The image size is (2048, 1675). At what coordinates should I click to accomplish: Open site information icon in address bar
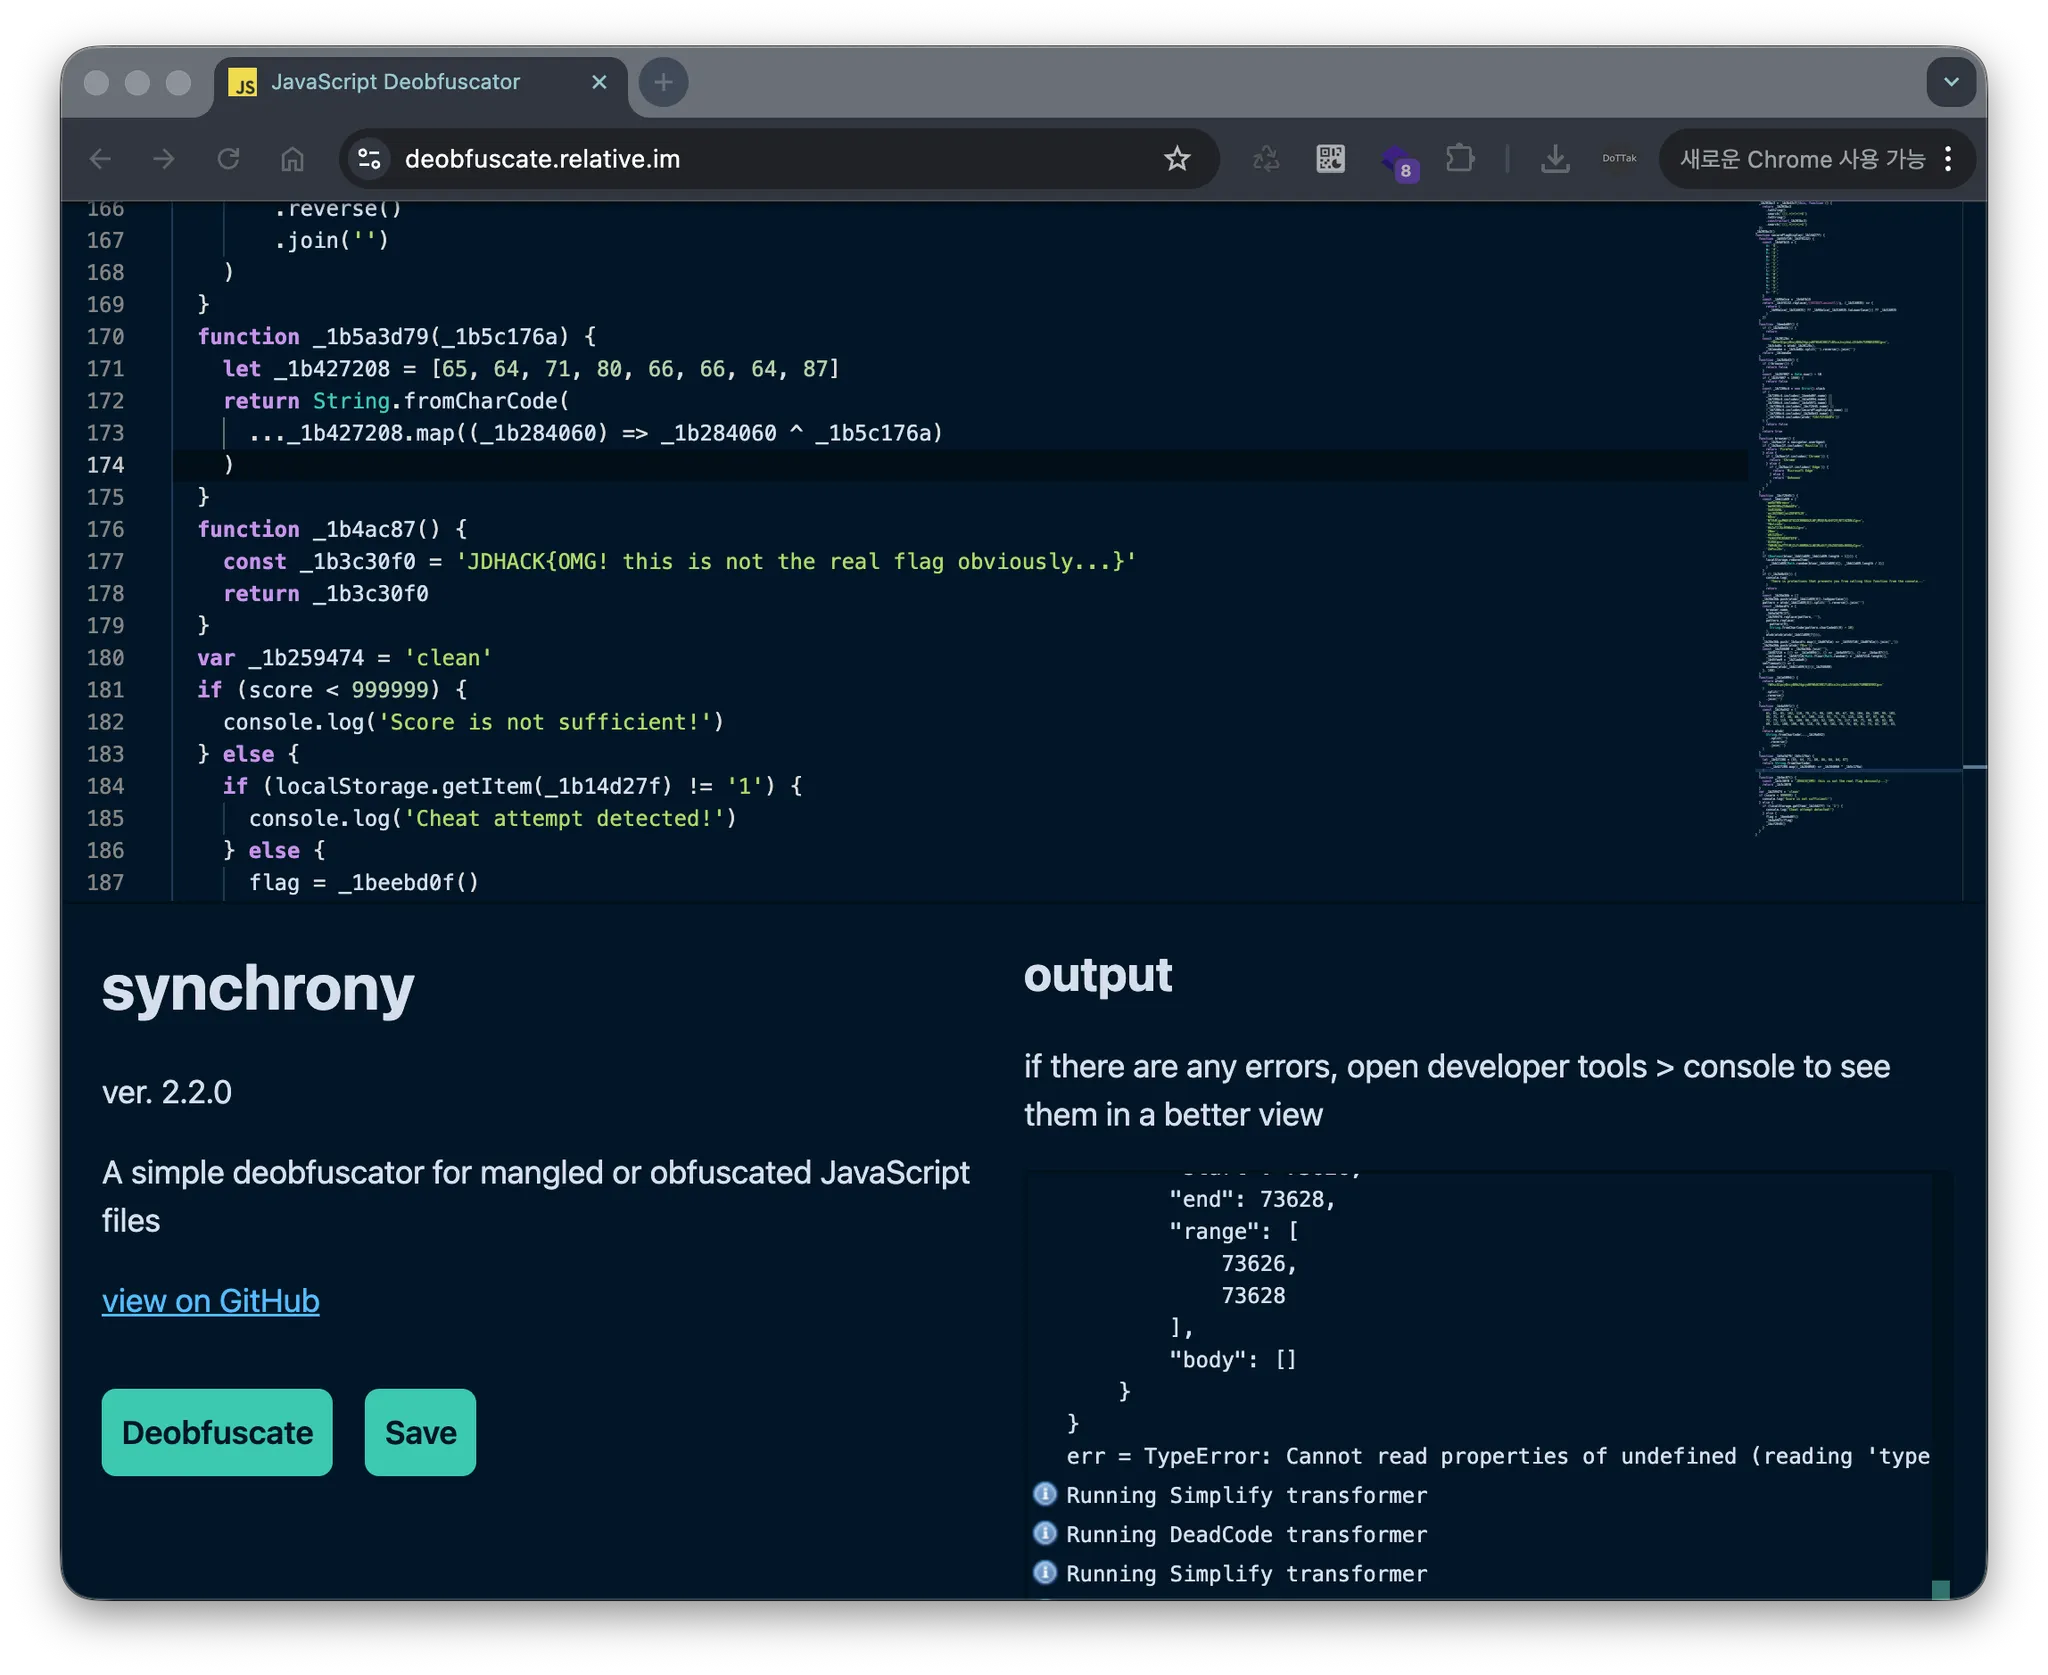point(369,159)
